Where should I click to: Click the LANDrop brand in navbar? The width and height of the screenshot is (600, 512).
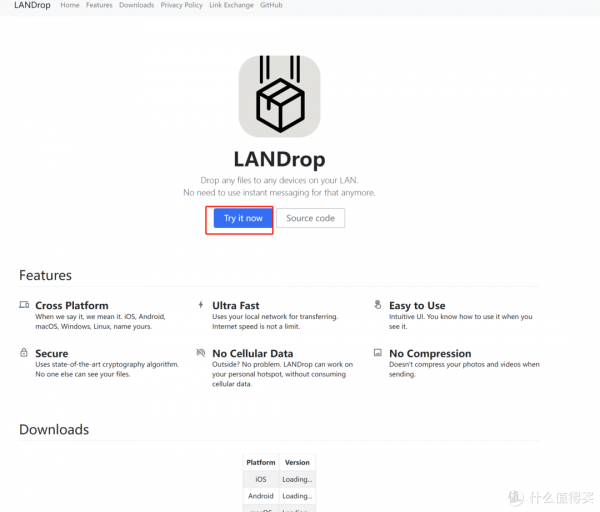click(x=33, y=6)
